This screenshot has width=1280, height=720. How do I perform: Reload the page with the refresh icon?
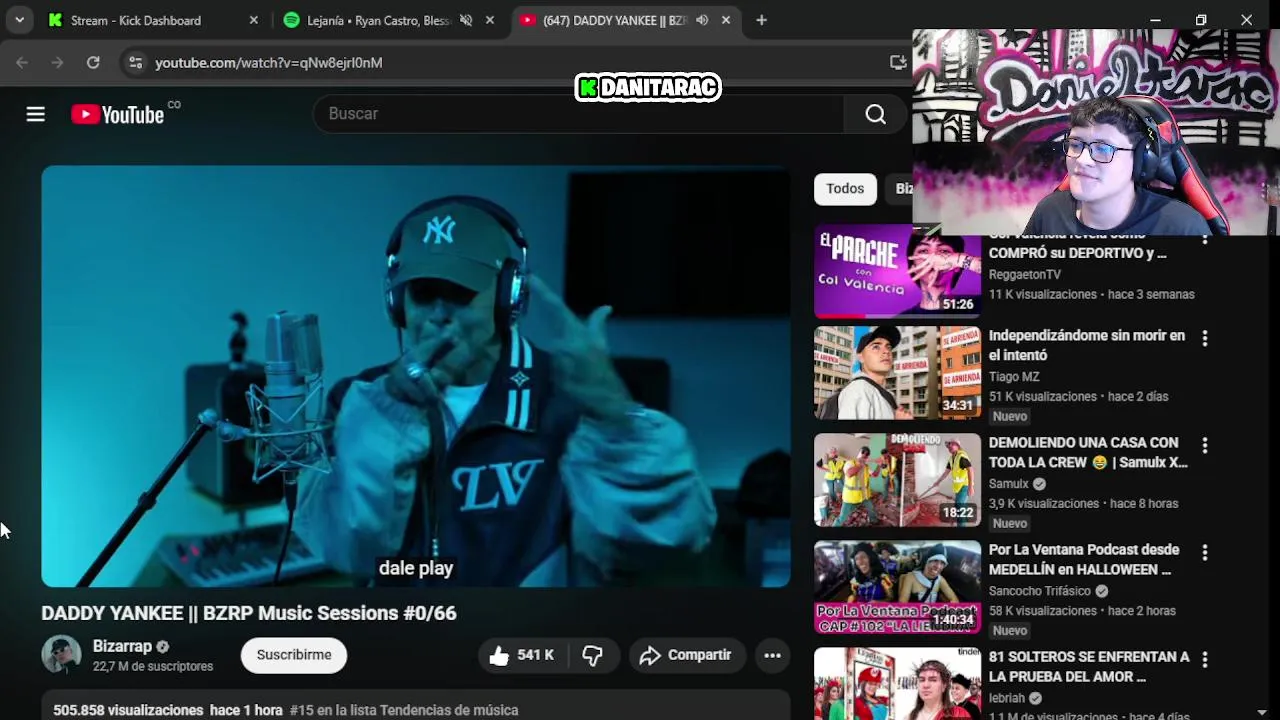coord(93,62)
